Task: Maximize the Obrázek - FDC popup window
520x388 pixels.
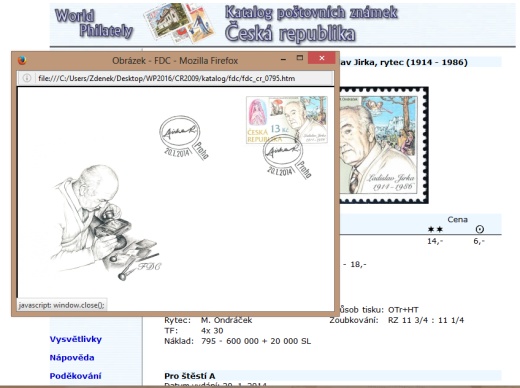Action: [300, 58]
